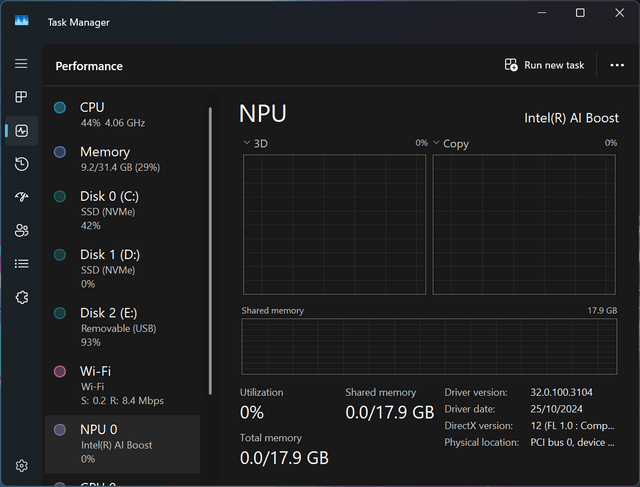Image resolution: width=640 pixels, height=487 pixels.
Task: Open Task Manager settings gear
Action: [x=22, y=466]
